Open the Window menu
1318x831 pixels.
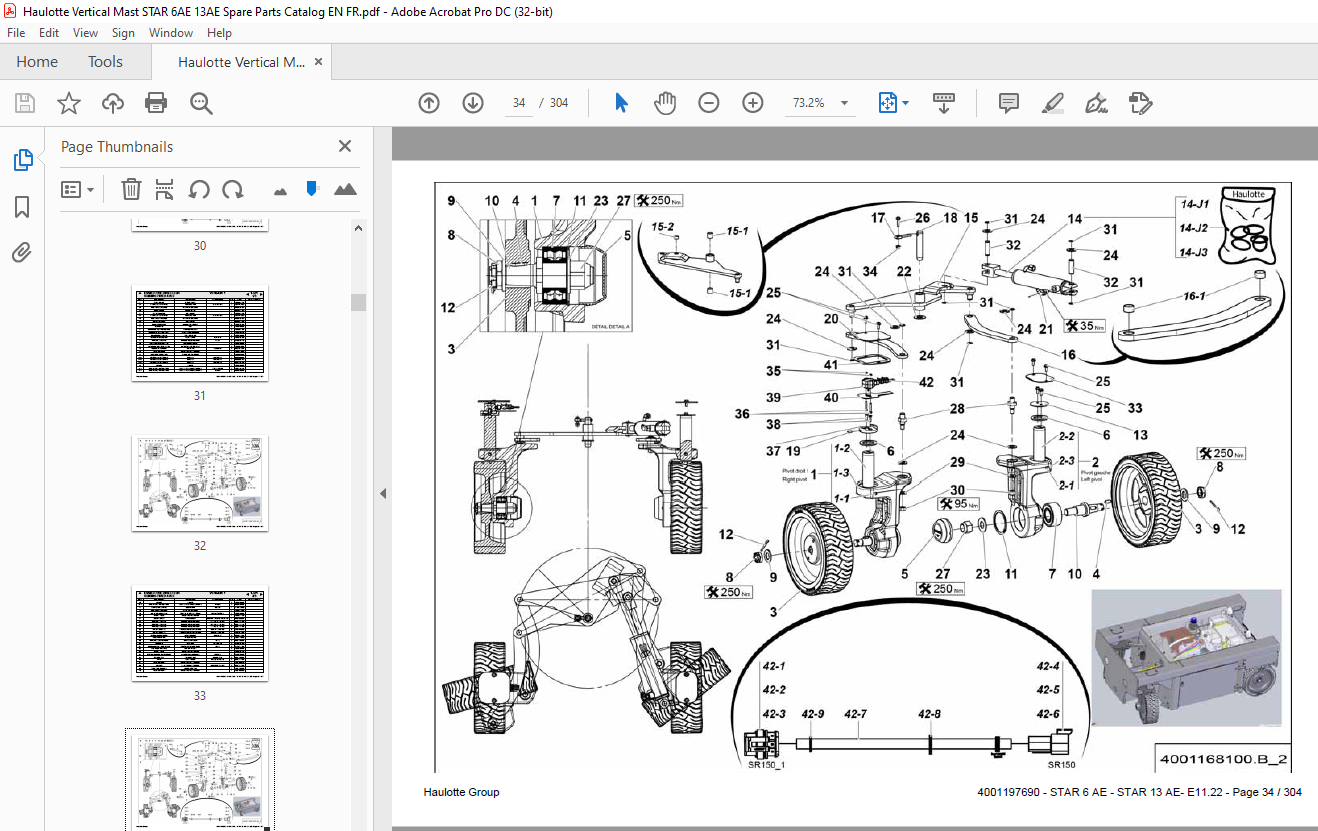click(171, 33)
